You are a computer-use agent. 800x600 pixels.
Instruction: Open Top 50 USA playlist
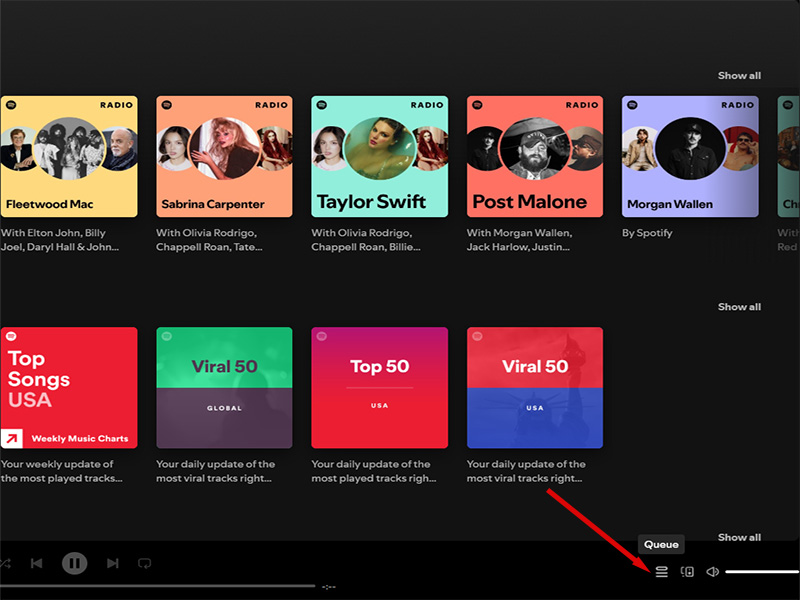(x=380, y=388)
